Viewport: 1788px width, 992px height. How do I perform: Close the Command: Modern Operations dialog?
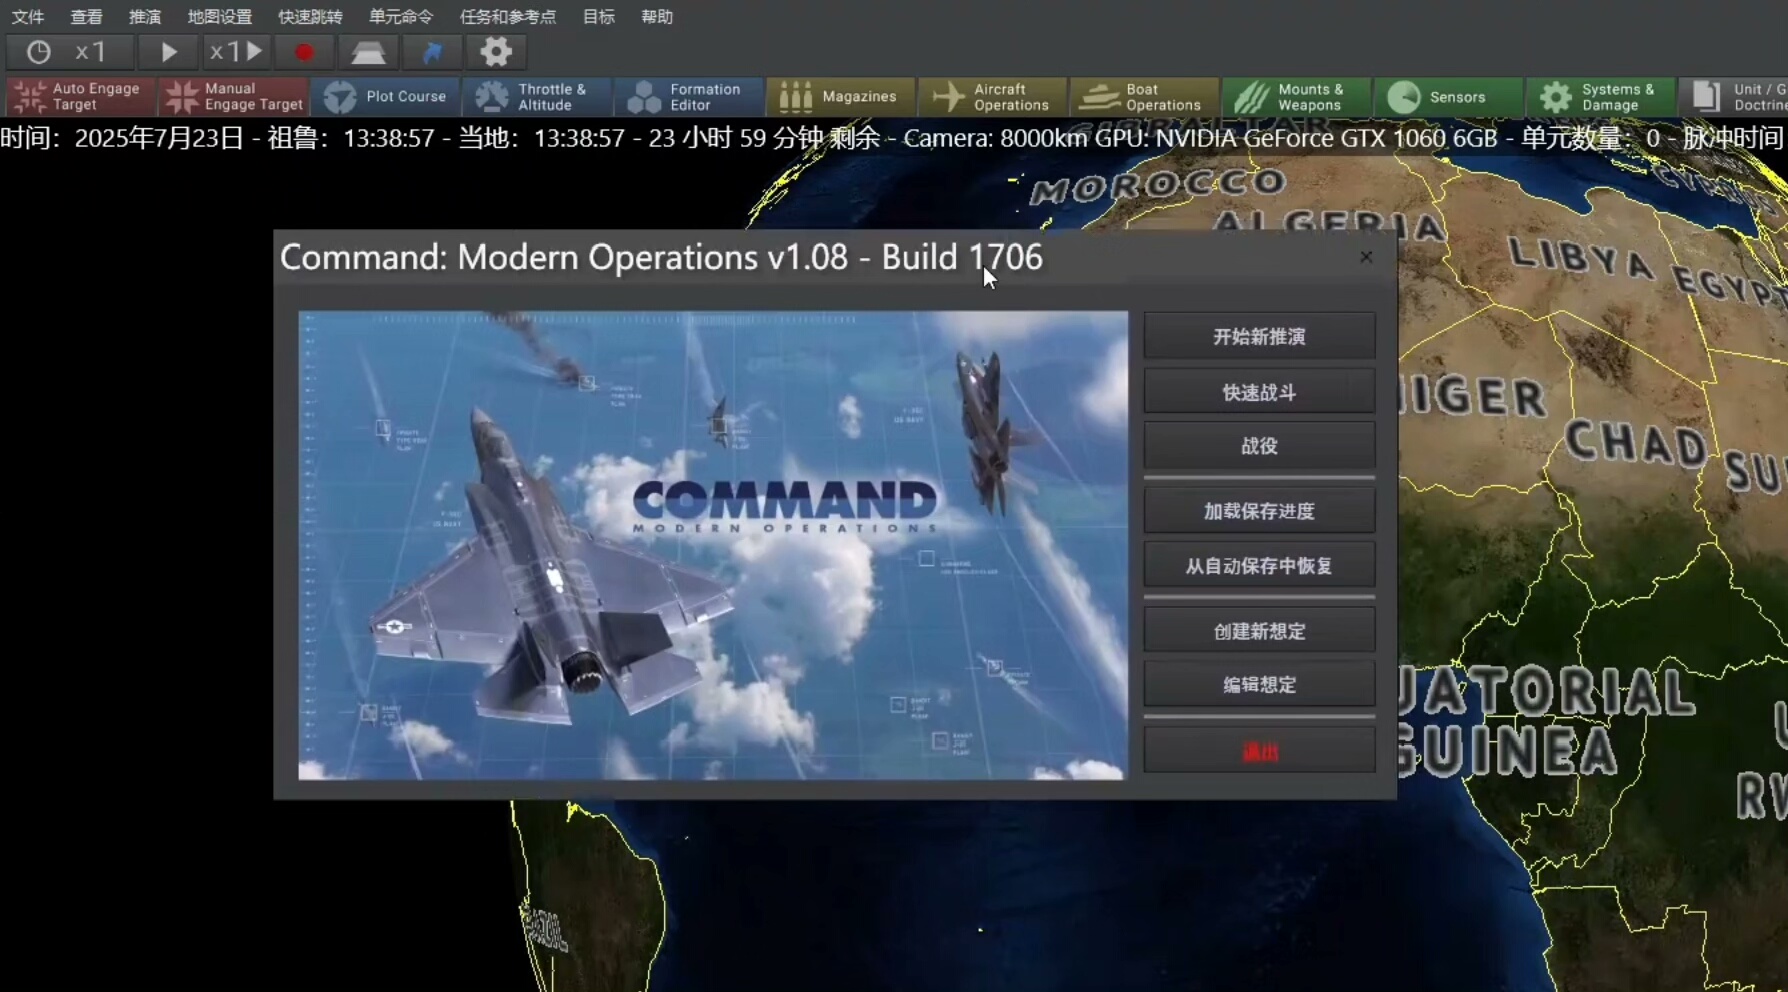pos(1366,257)
